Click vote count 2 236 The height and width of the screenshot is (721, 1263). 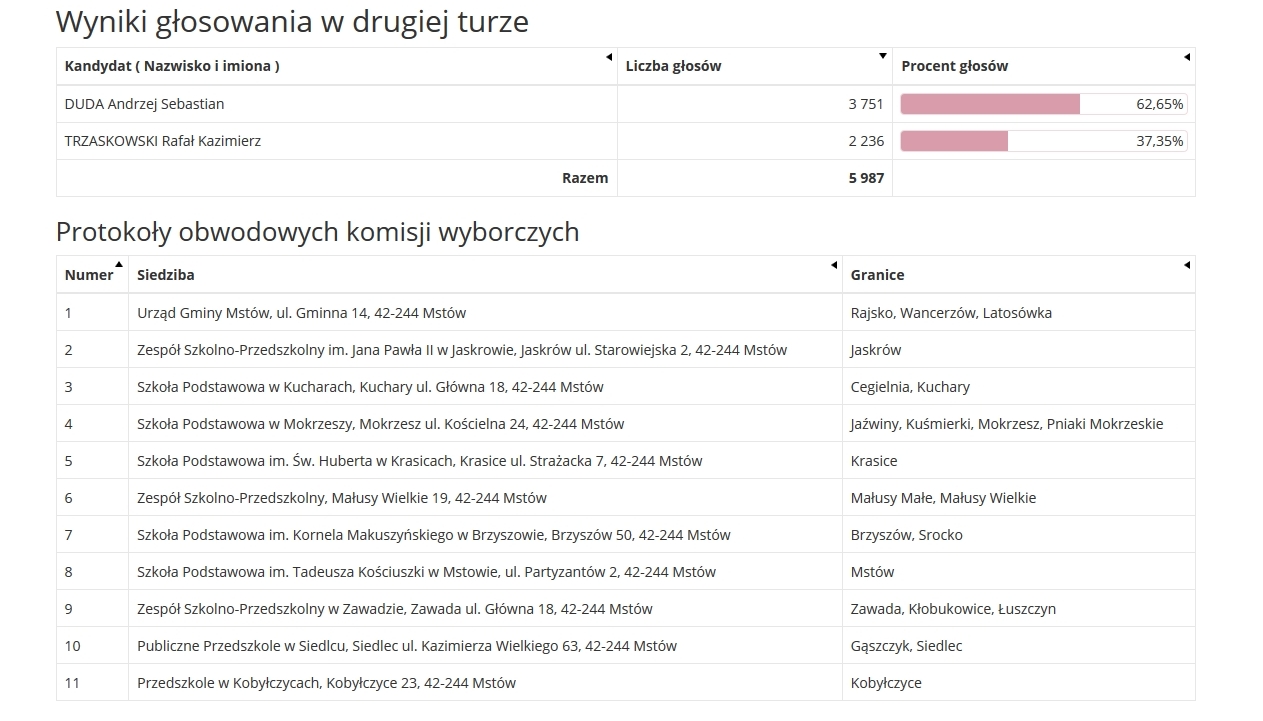(x=866, y=141)
